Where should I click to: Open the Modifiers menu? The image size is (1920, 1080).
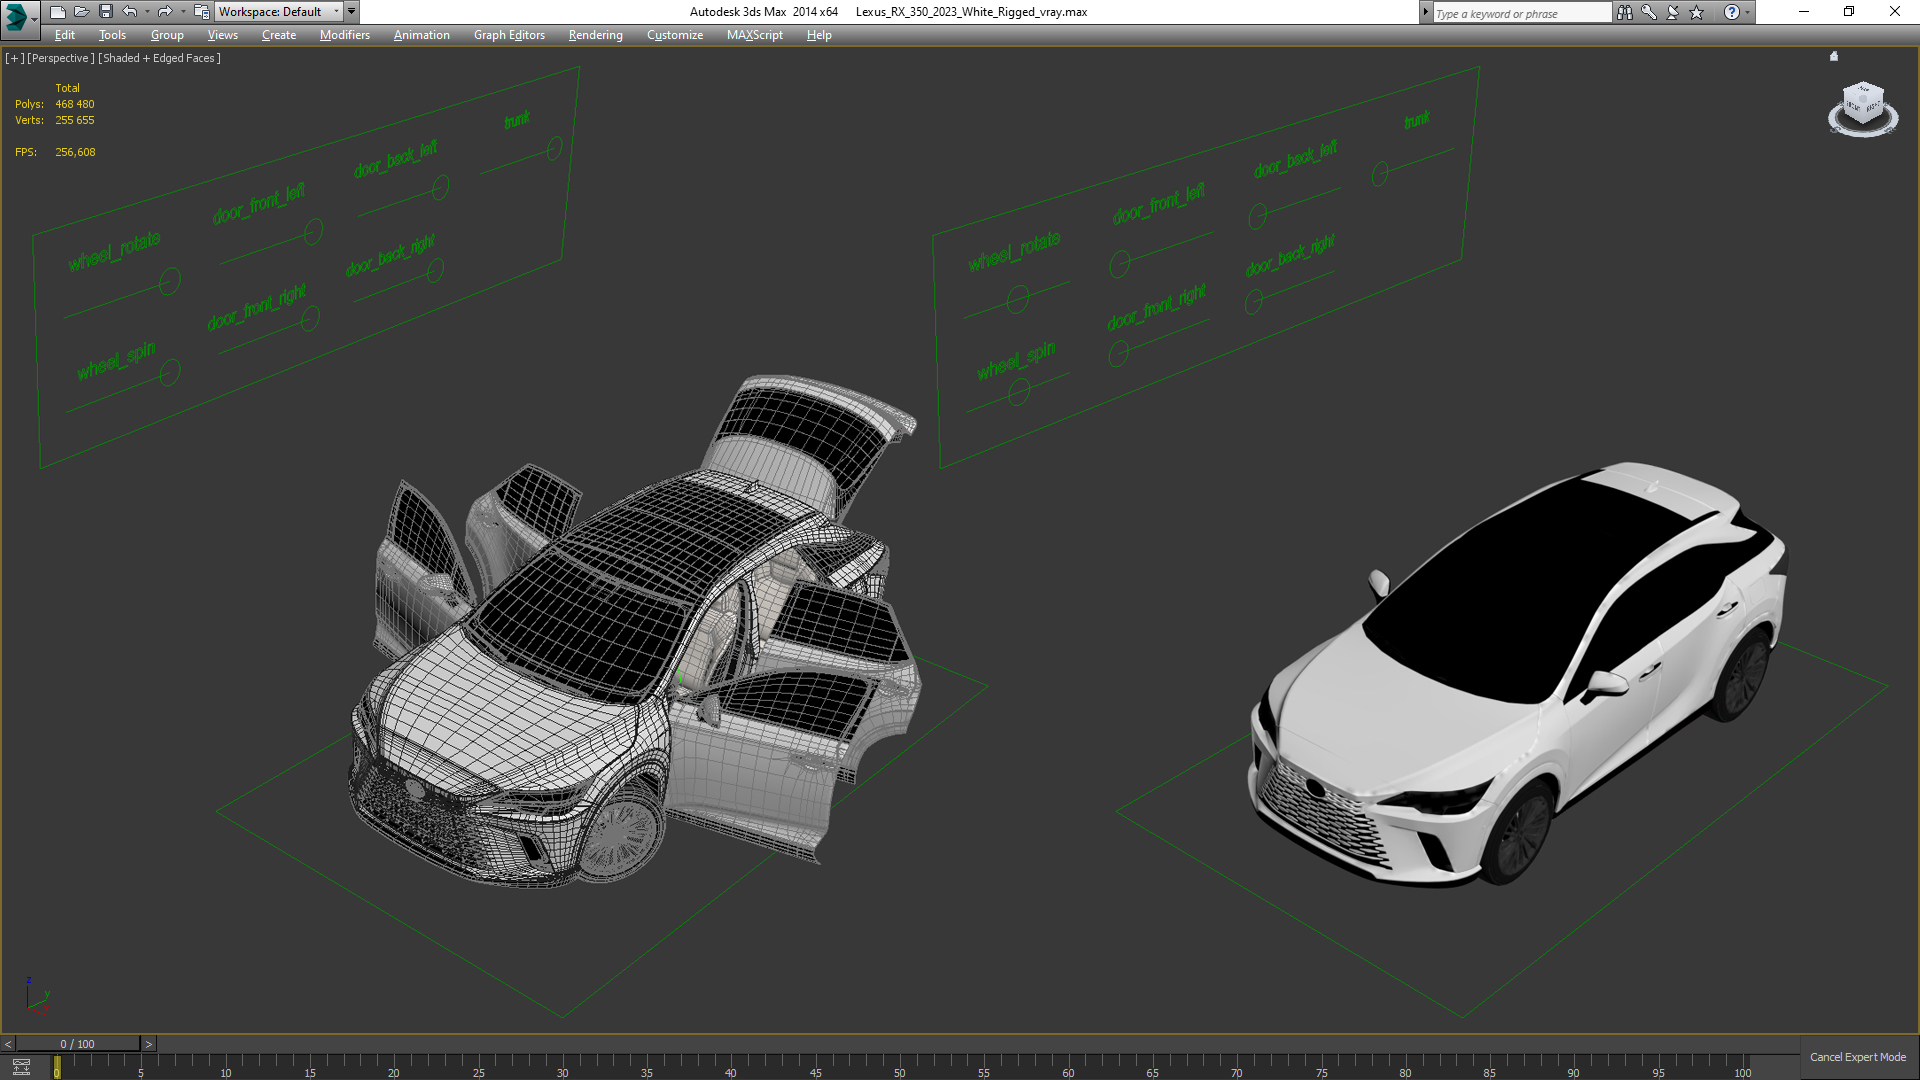(344, 35)
